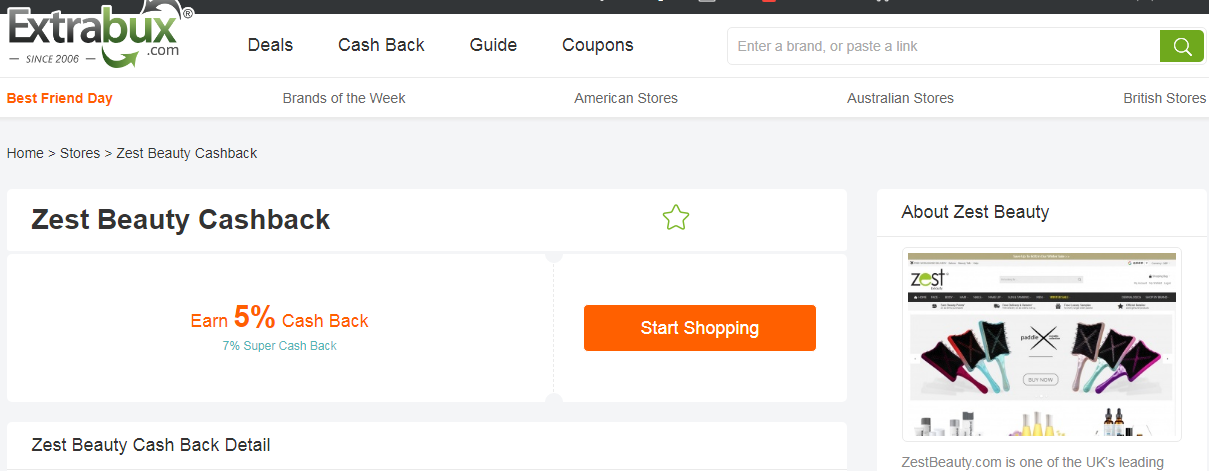Open the Coupons menu item
The width and height of the screenshot is (1209, 471).
click(x=597, y=45)
